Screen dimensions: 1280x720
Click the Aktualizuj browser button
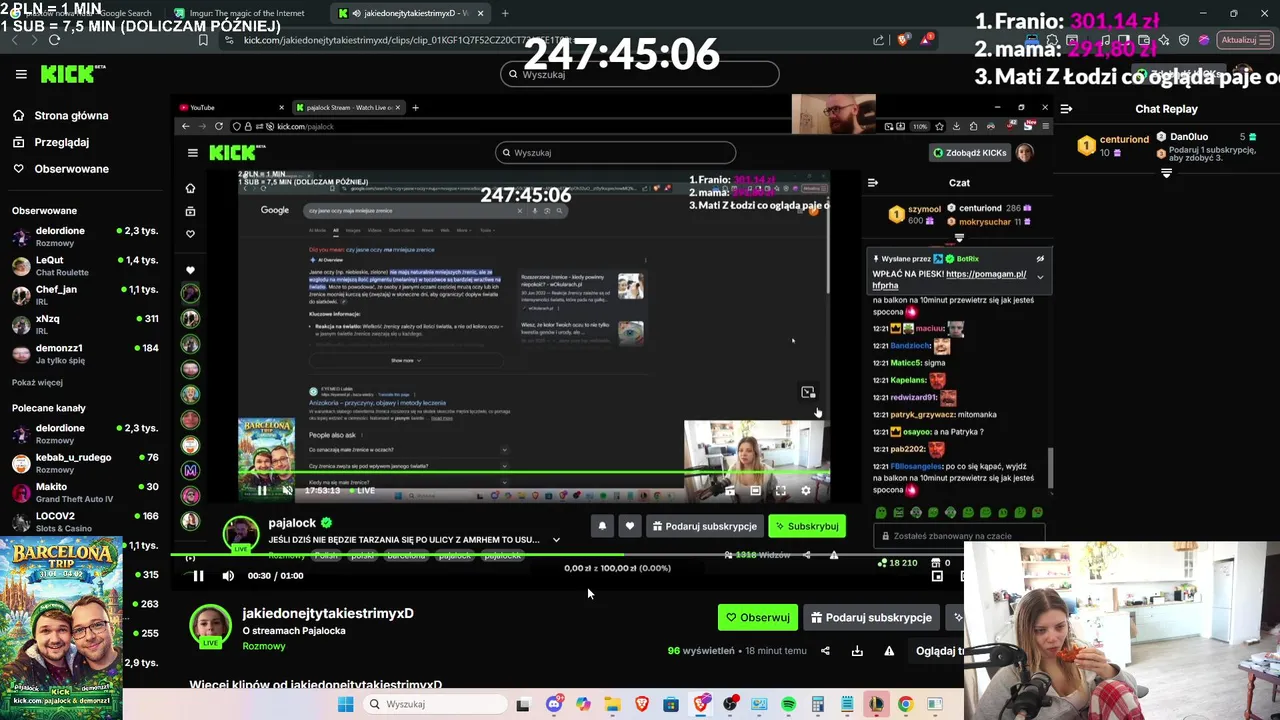point(1243,40)
